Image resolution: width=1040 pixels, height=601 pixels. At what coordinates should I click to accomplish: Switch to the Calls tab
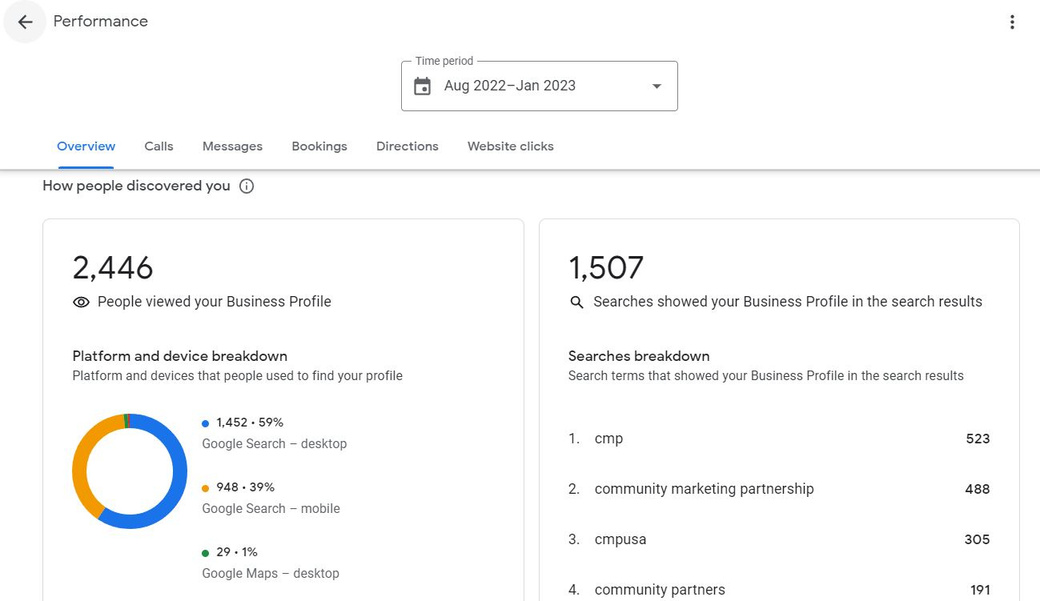tap(158, 146)
